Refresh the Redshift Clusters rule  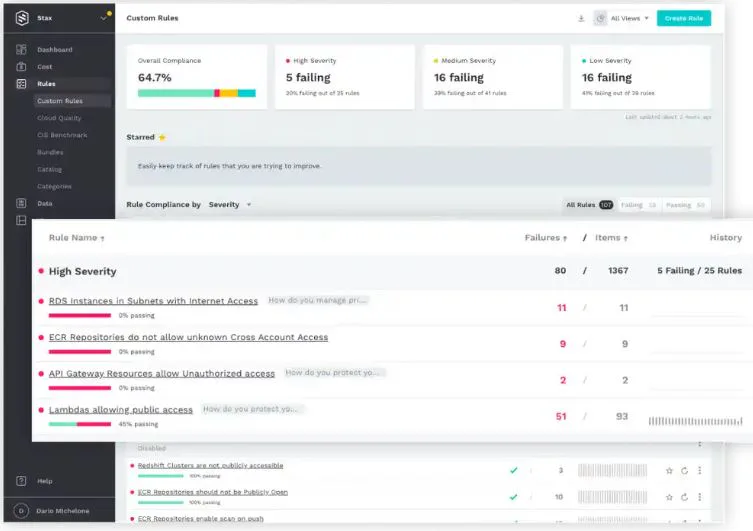point(684,471)
